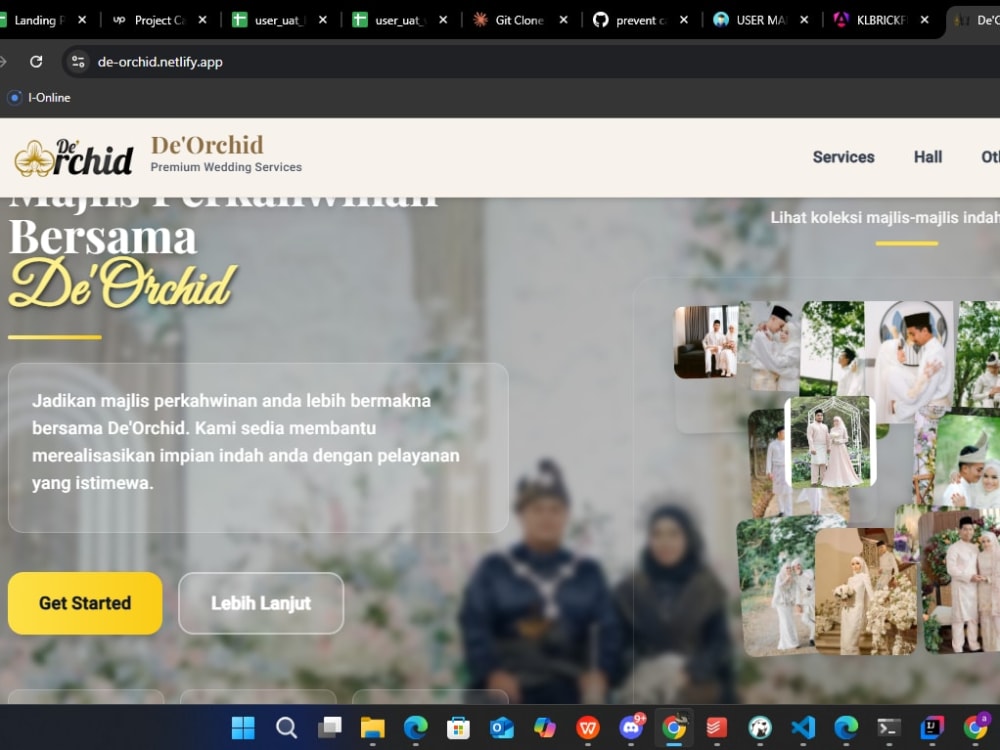1000x750 pixels.
Task: Close the GitHub prevent tab
Action: tap(684, 20)
